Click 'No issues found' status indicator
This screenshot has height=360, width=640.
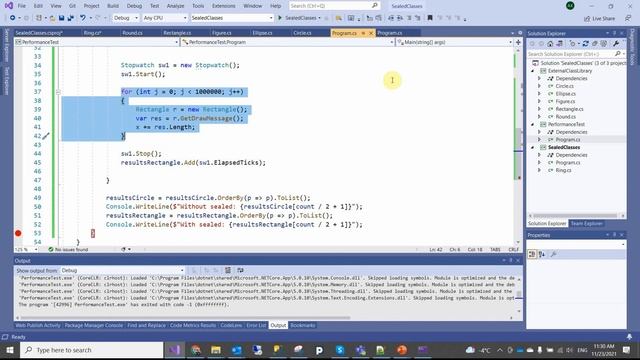[x=68, y=249]
